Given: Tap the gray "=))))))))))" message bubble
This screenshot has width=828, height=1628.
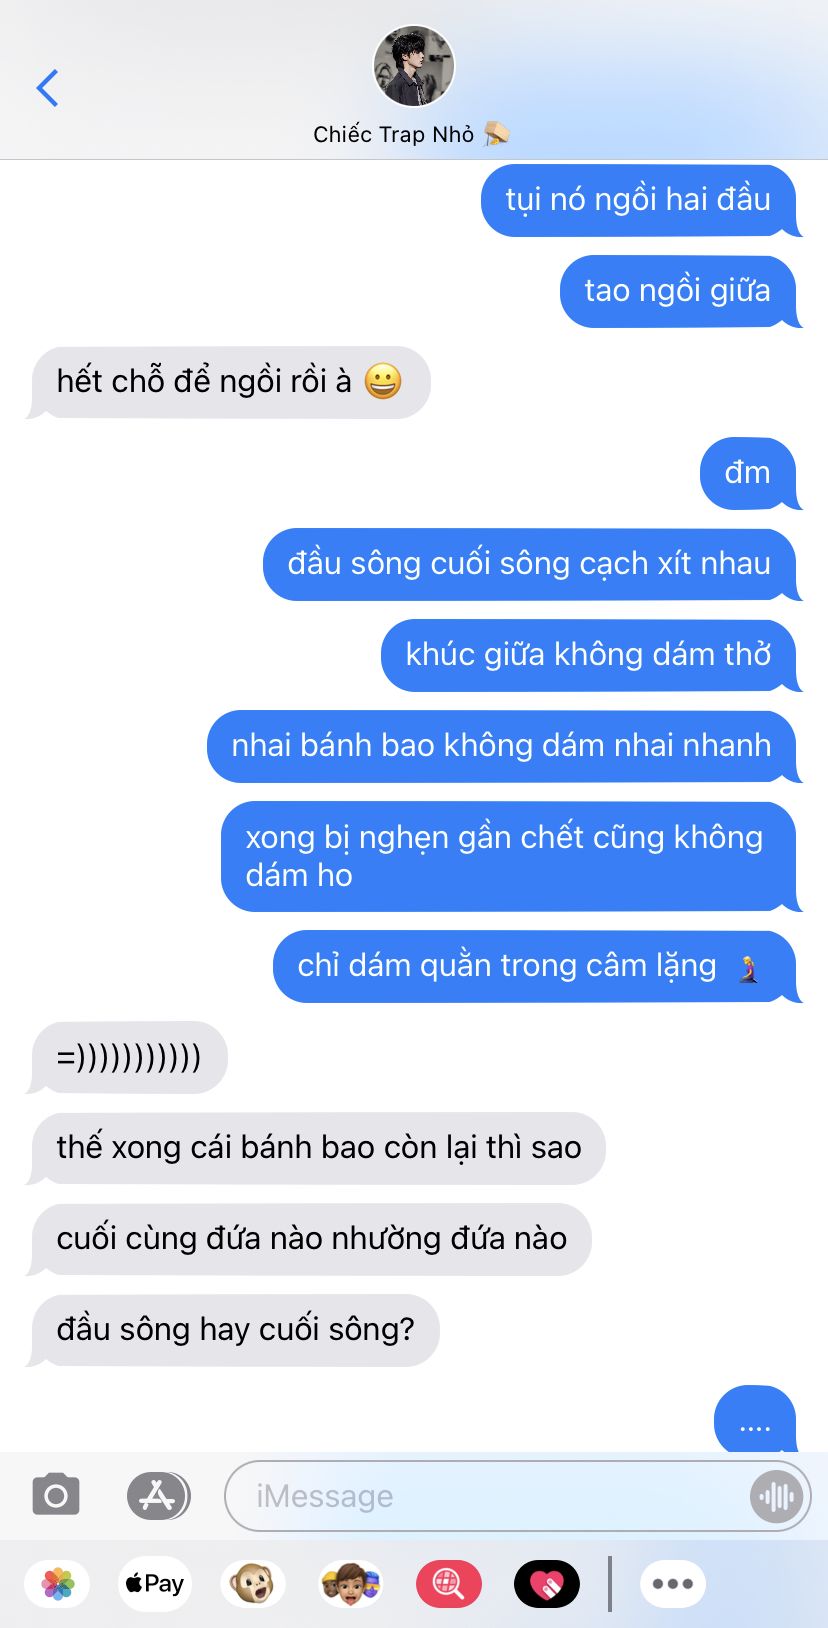Looking at the screenshot, I should point(128,1057).
